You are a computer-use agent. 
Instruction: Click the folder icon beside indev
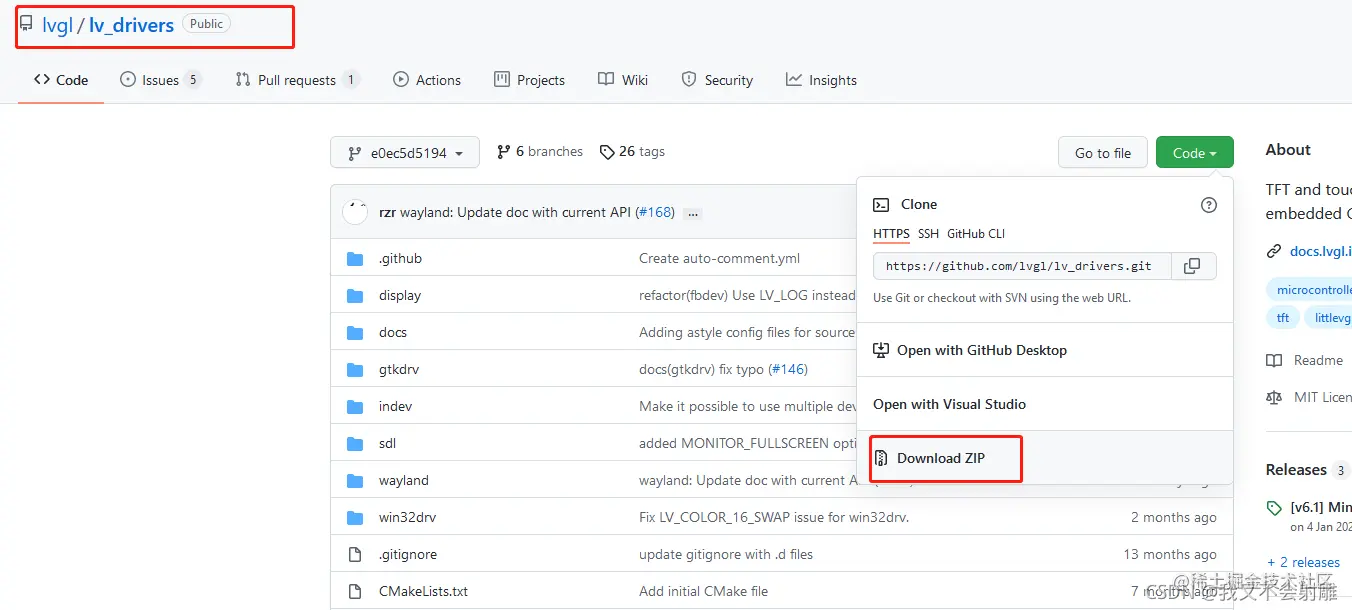tap(355, 406)
